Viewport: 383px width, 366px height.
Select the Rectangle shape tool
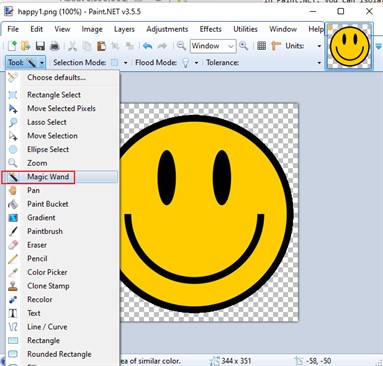pos(62,341)
